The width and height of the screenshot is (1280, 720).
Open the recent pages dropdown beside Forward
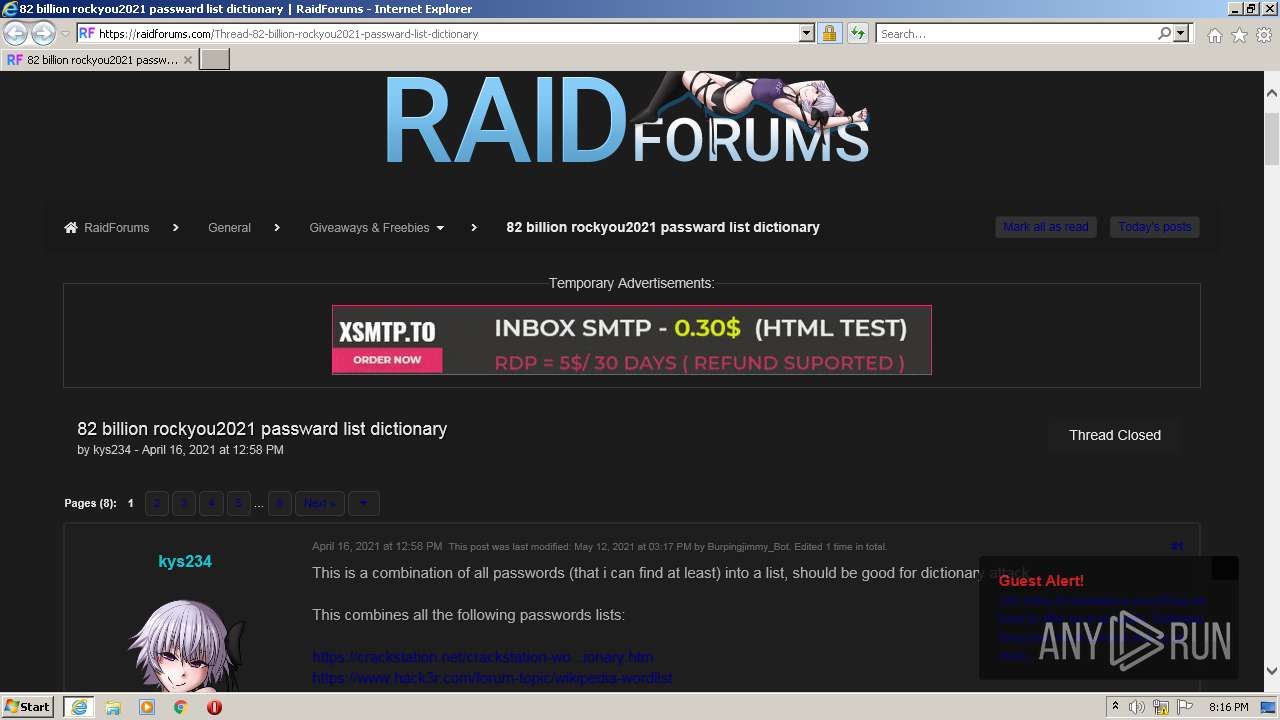(x=65, y=34)
